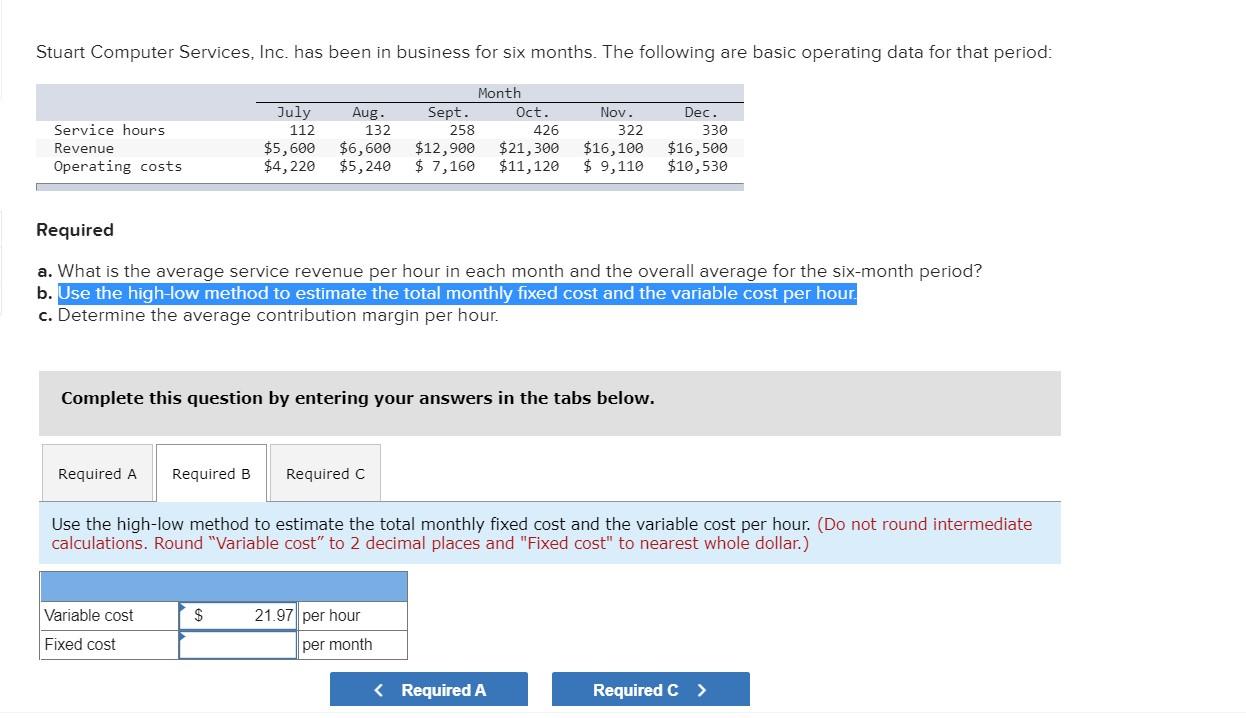Click the Fixed cost row label
This screenshot has height=718, width=1246.
(x=80, y=645)
